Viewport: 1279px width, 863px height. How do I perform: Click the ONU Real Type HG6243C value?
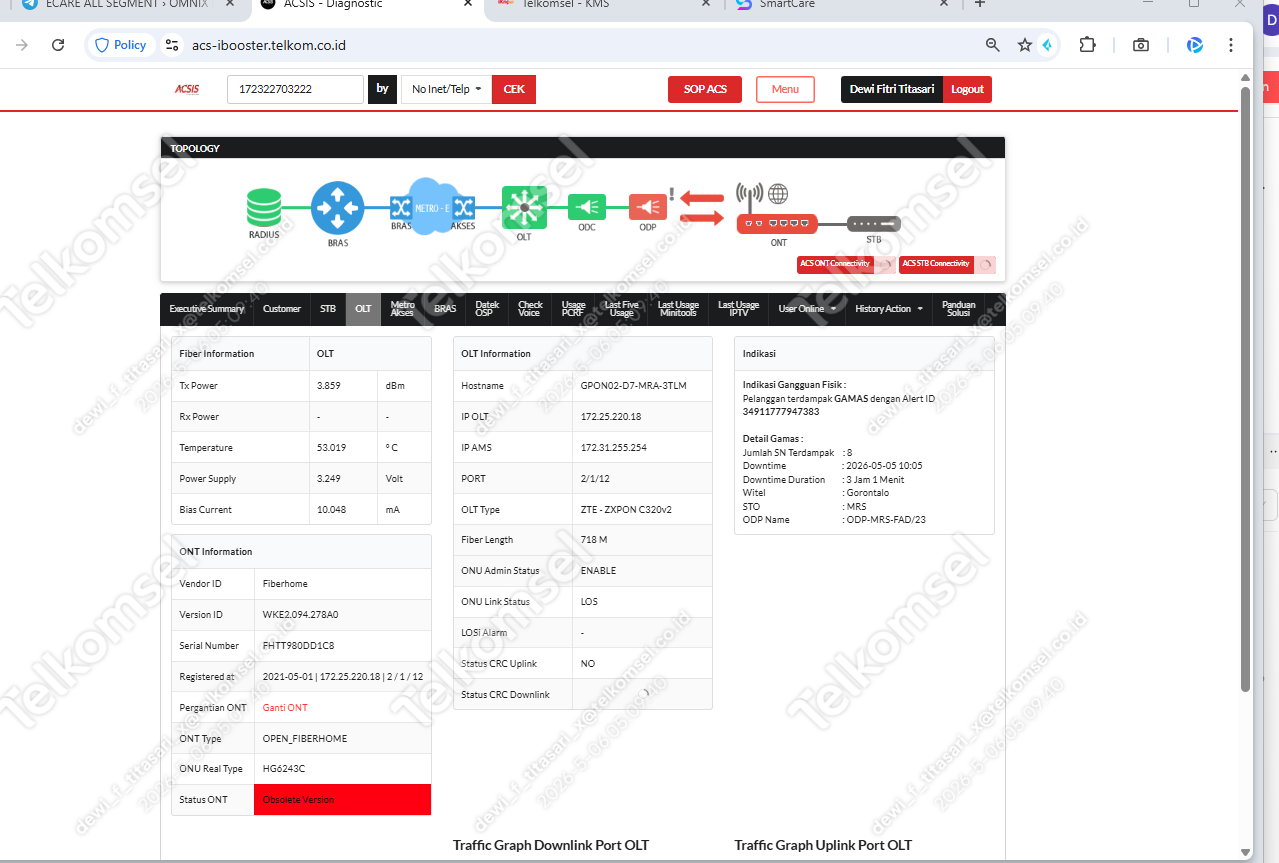284,769
